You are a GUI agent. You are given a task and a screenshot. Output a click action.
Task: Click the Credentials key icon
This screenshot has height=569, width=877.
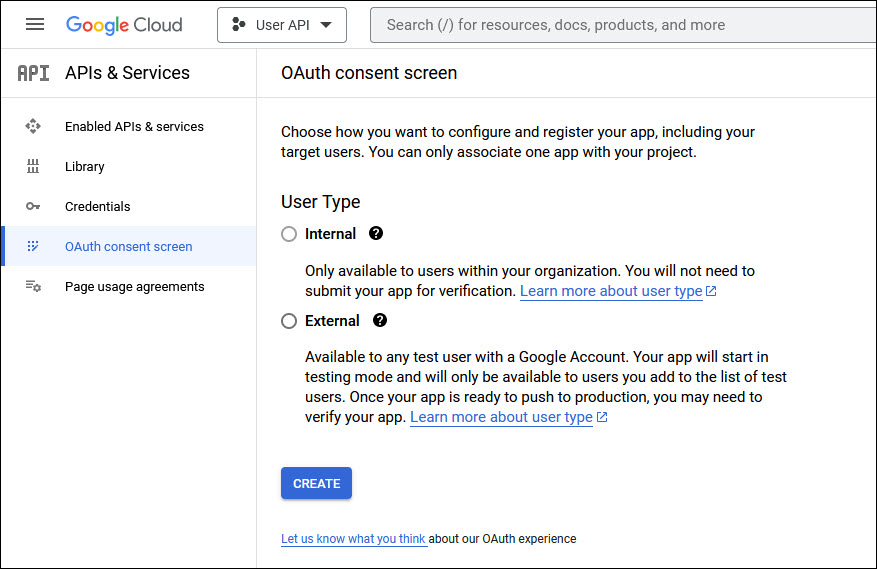33,207
